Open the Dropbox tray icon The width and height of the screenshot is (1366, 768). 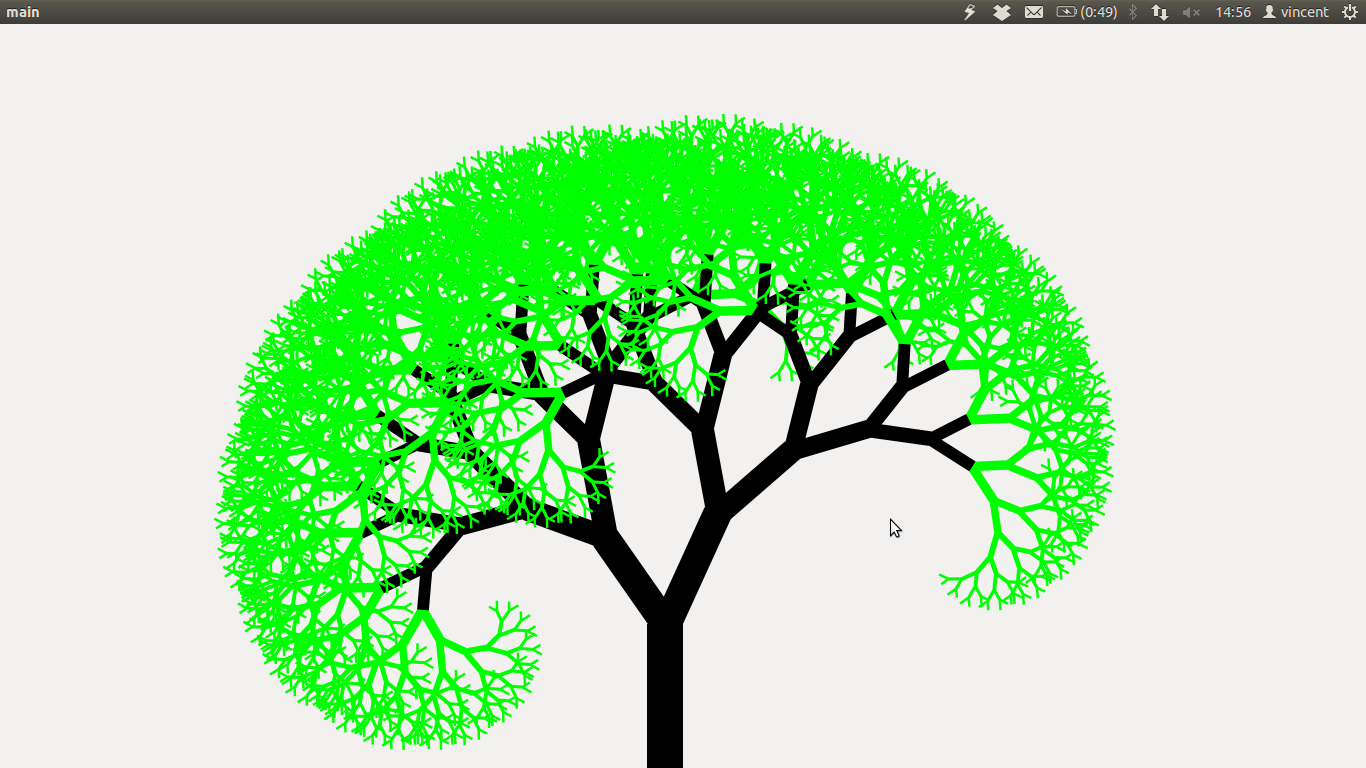[x=1001, y=12]
